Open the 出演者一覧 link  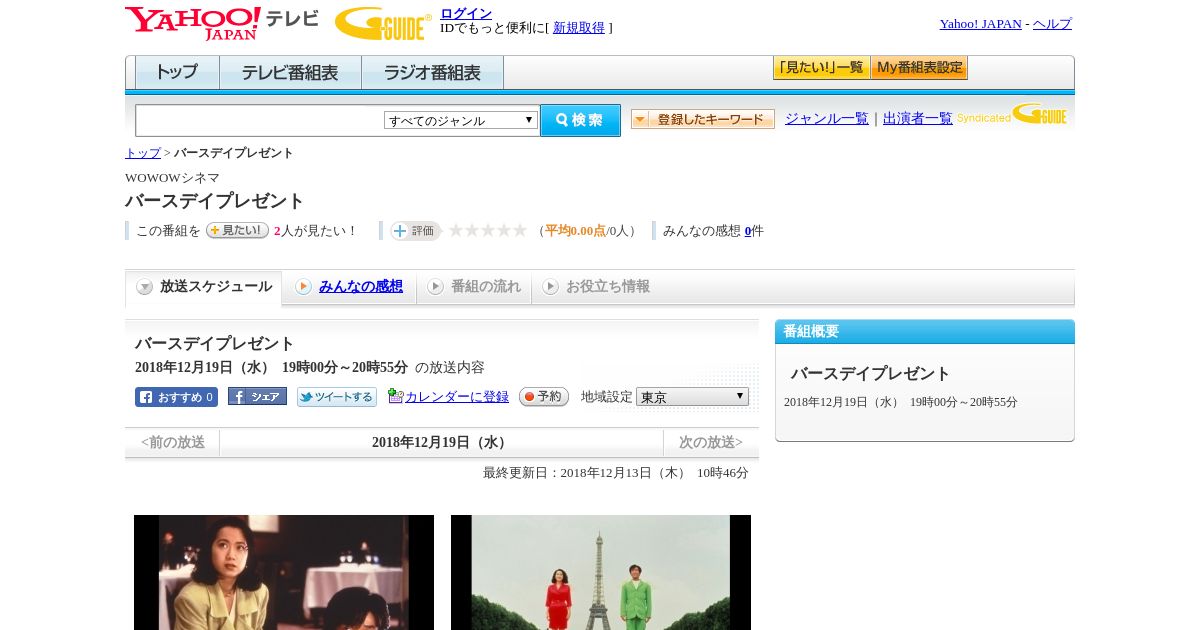tap(918, 119)
